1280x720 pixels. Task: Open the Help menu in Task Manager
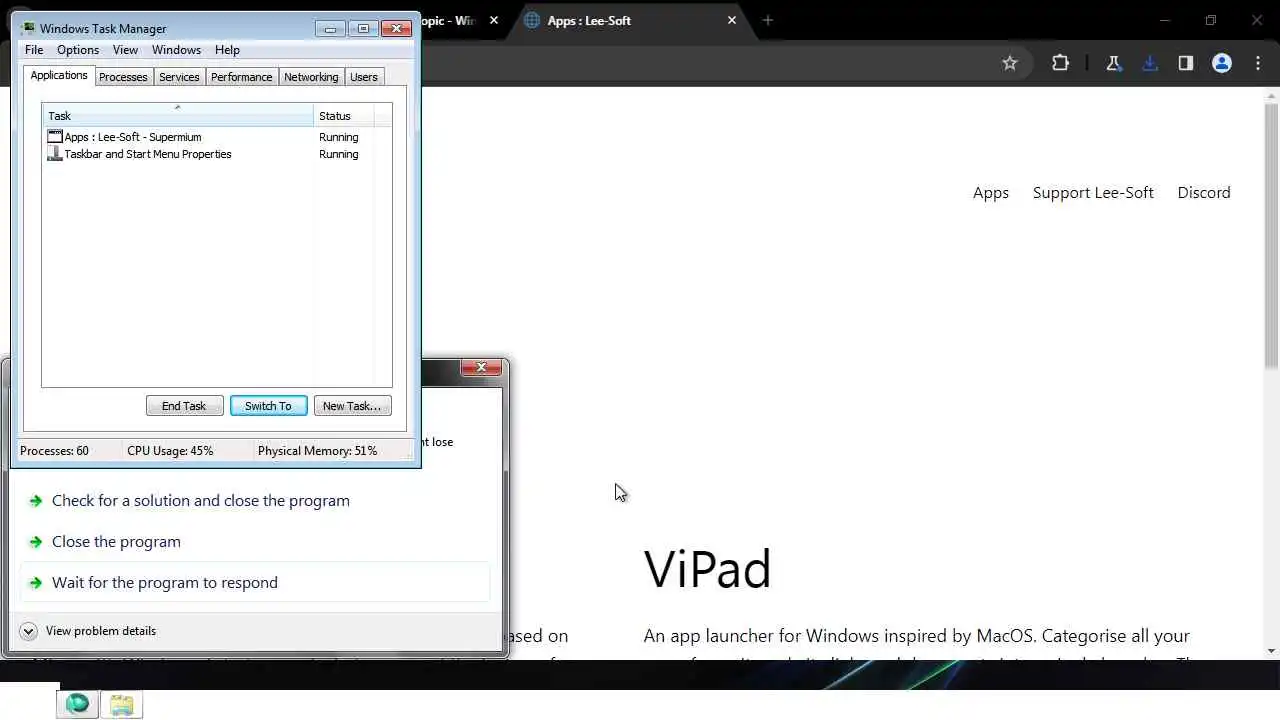point(227,50)
